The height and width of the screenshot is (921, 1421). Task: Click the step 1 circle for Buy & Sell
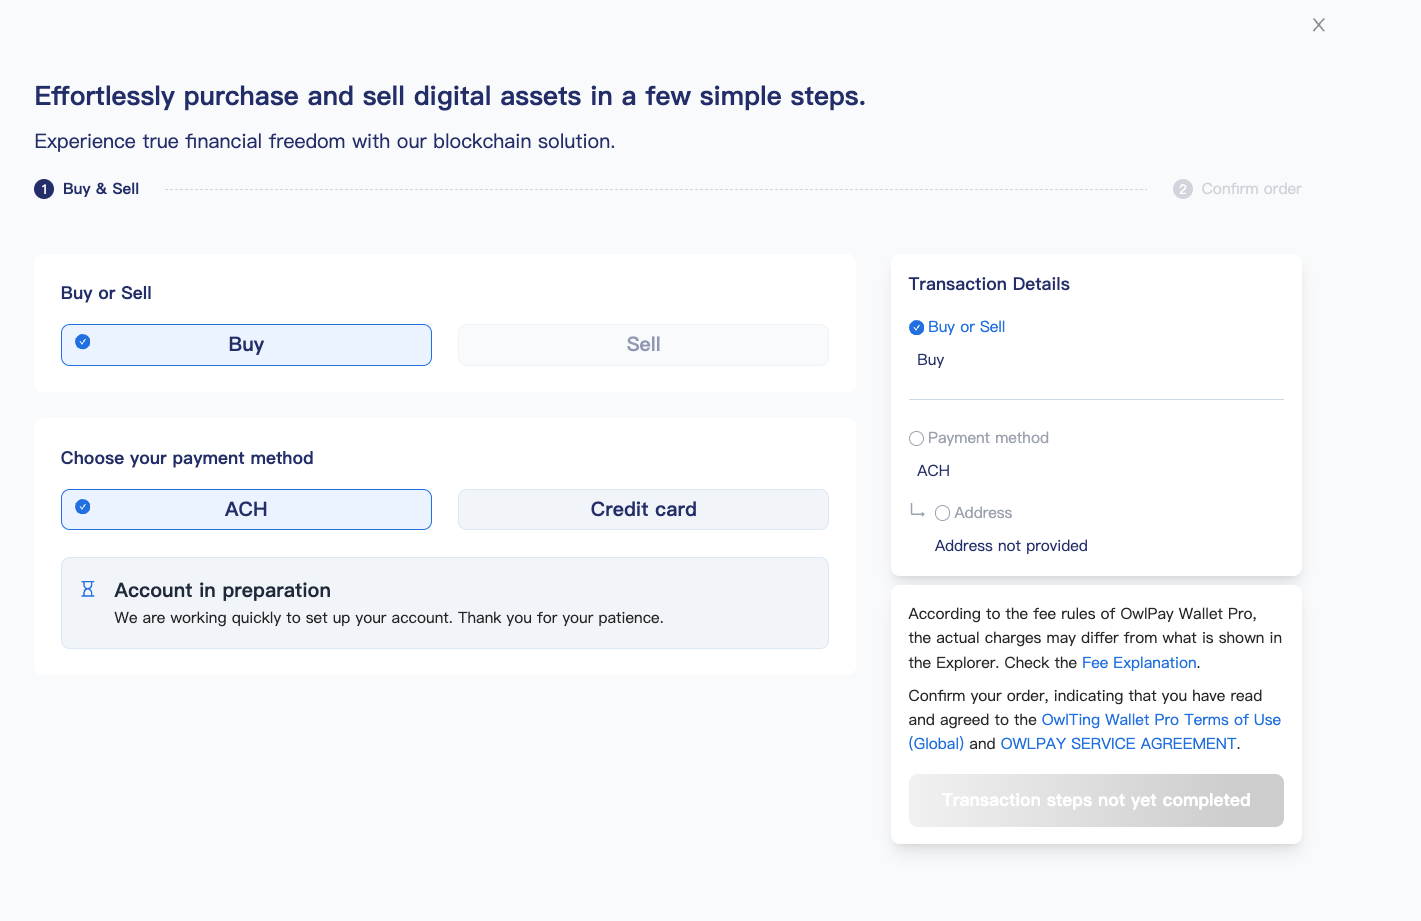pos(44,189)
